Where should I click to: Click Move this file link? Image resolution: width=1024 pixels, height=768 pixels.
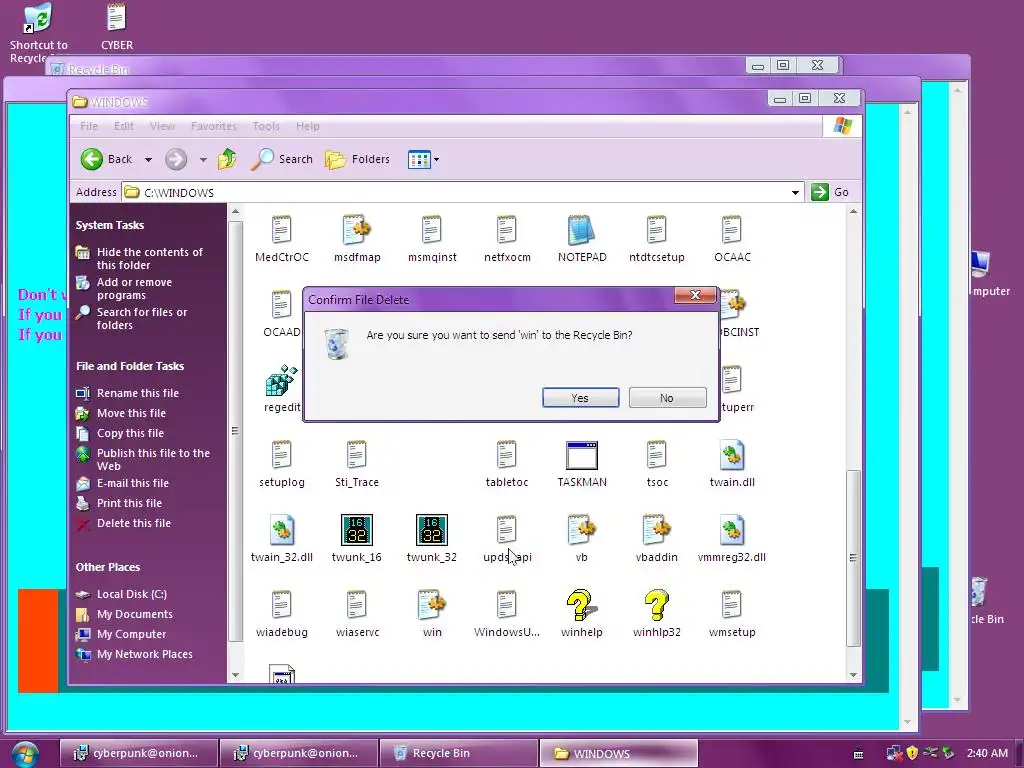[x=131, y=413]
